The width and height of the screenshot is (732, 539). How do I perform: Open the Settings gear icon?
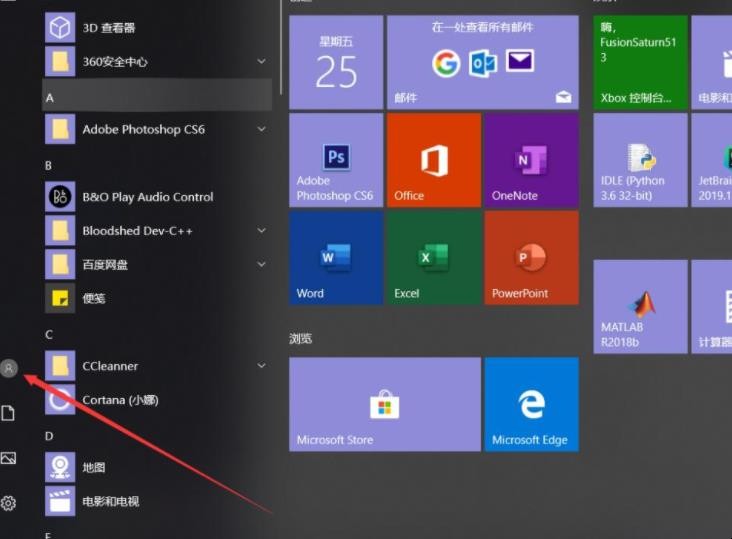[x=8, y=503]
